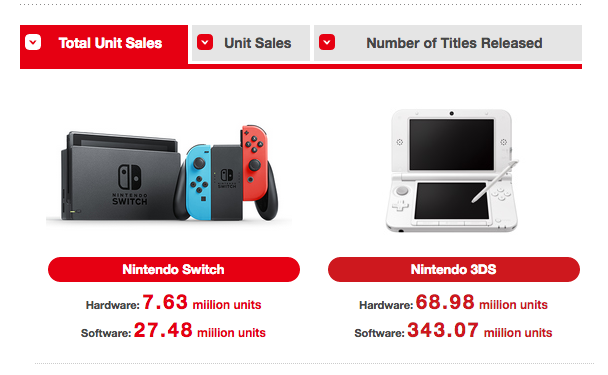
Task: Click the Nintendo 3DS red label button
Action: (x=454, y=270)
